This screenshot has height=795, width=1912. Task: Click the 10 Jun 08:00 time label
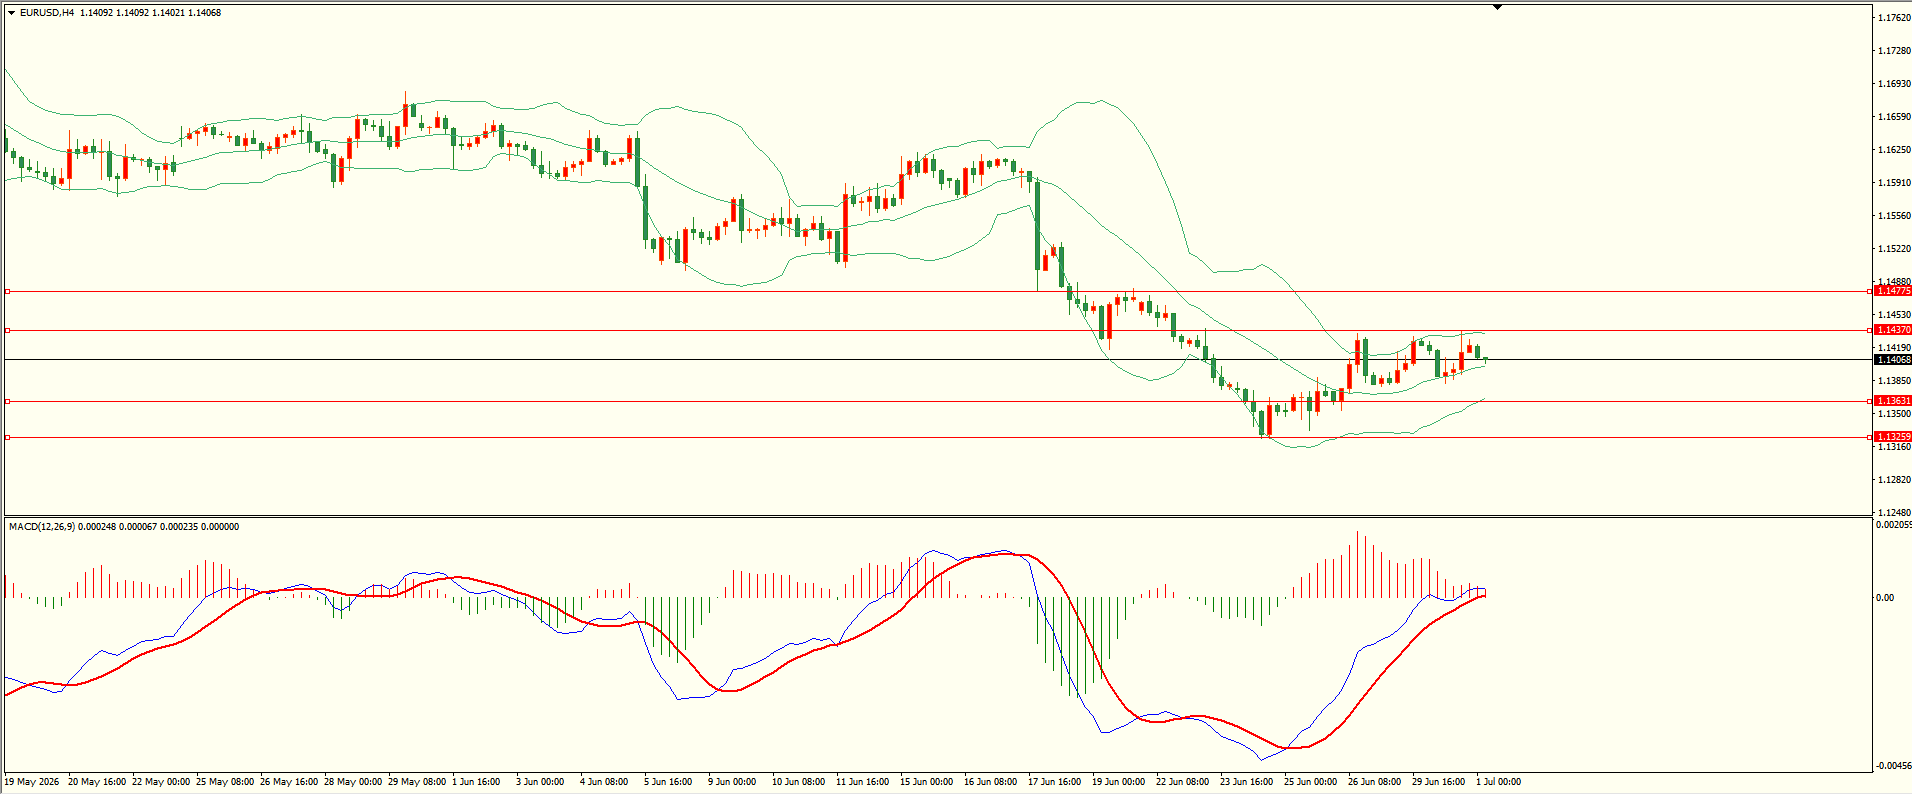click(798, 782)
